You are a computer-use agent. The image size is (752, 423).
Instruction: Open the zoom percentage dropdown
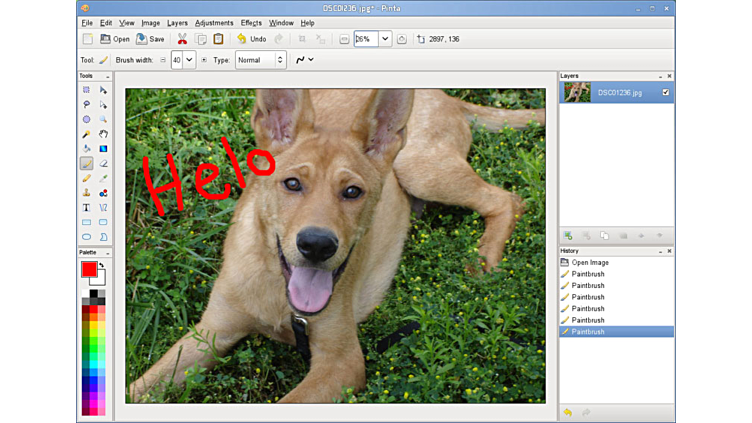tap(385, 39)
